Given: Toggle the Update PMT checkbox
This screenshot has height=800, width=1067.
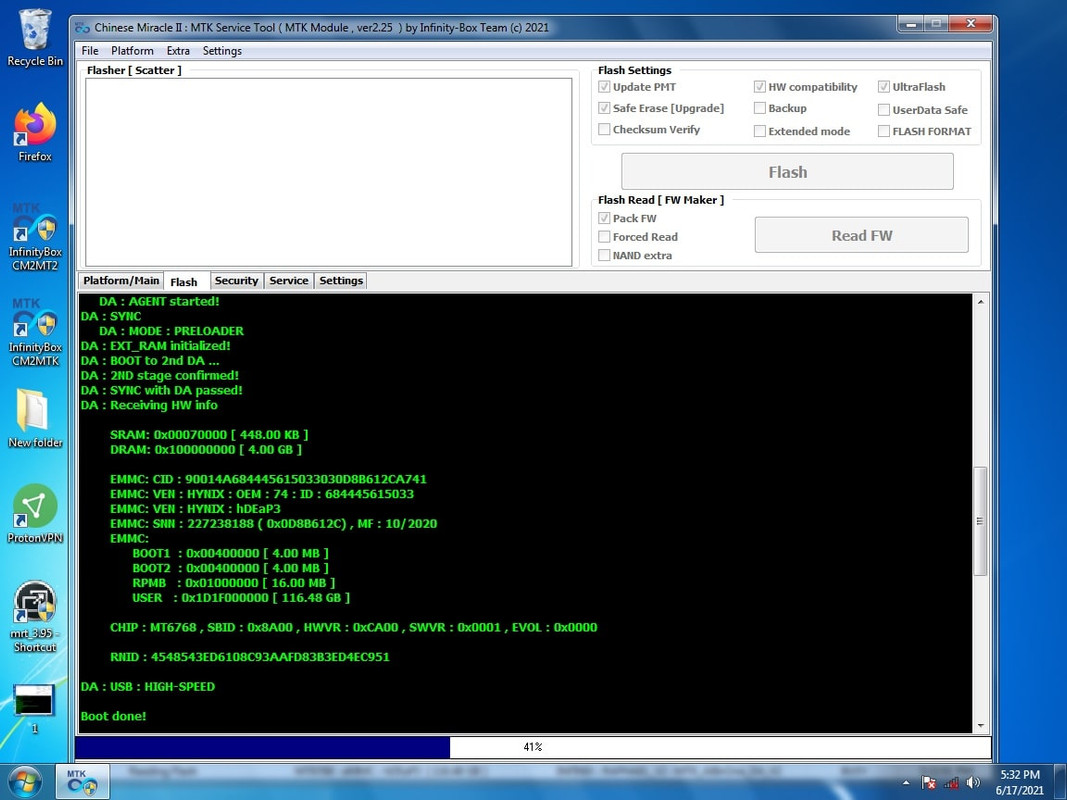Looking at the screenshot, I should point(604,87).
